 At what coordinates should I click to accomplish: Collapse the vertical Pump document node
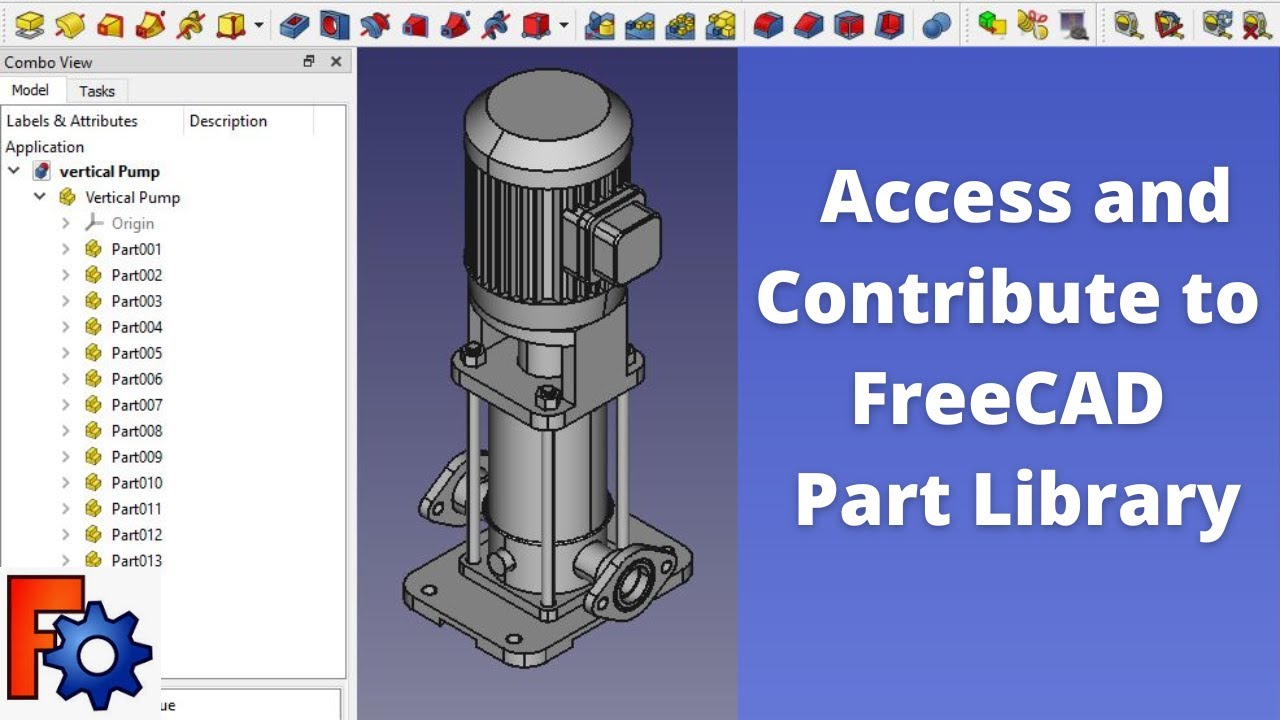(x=14, y=171)
